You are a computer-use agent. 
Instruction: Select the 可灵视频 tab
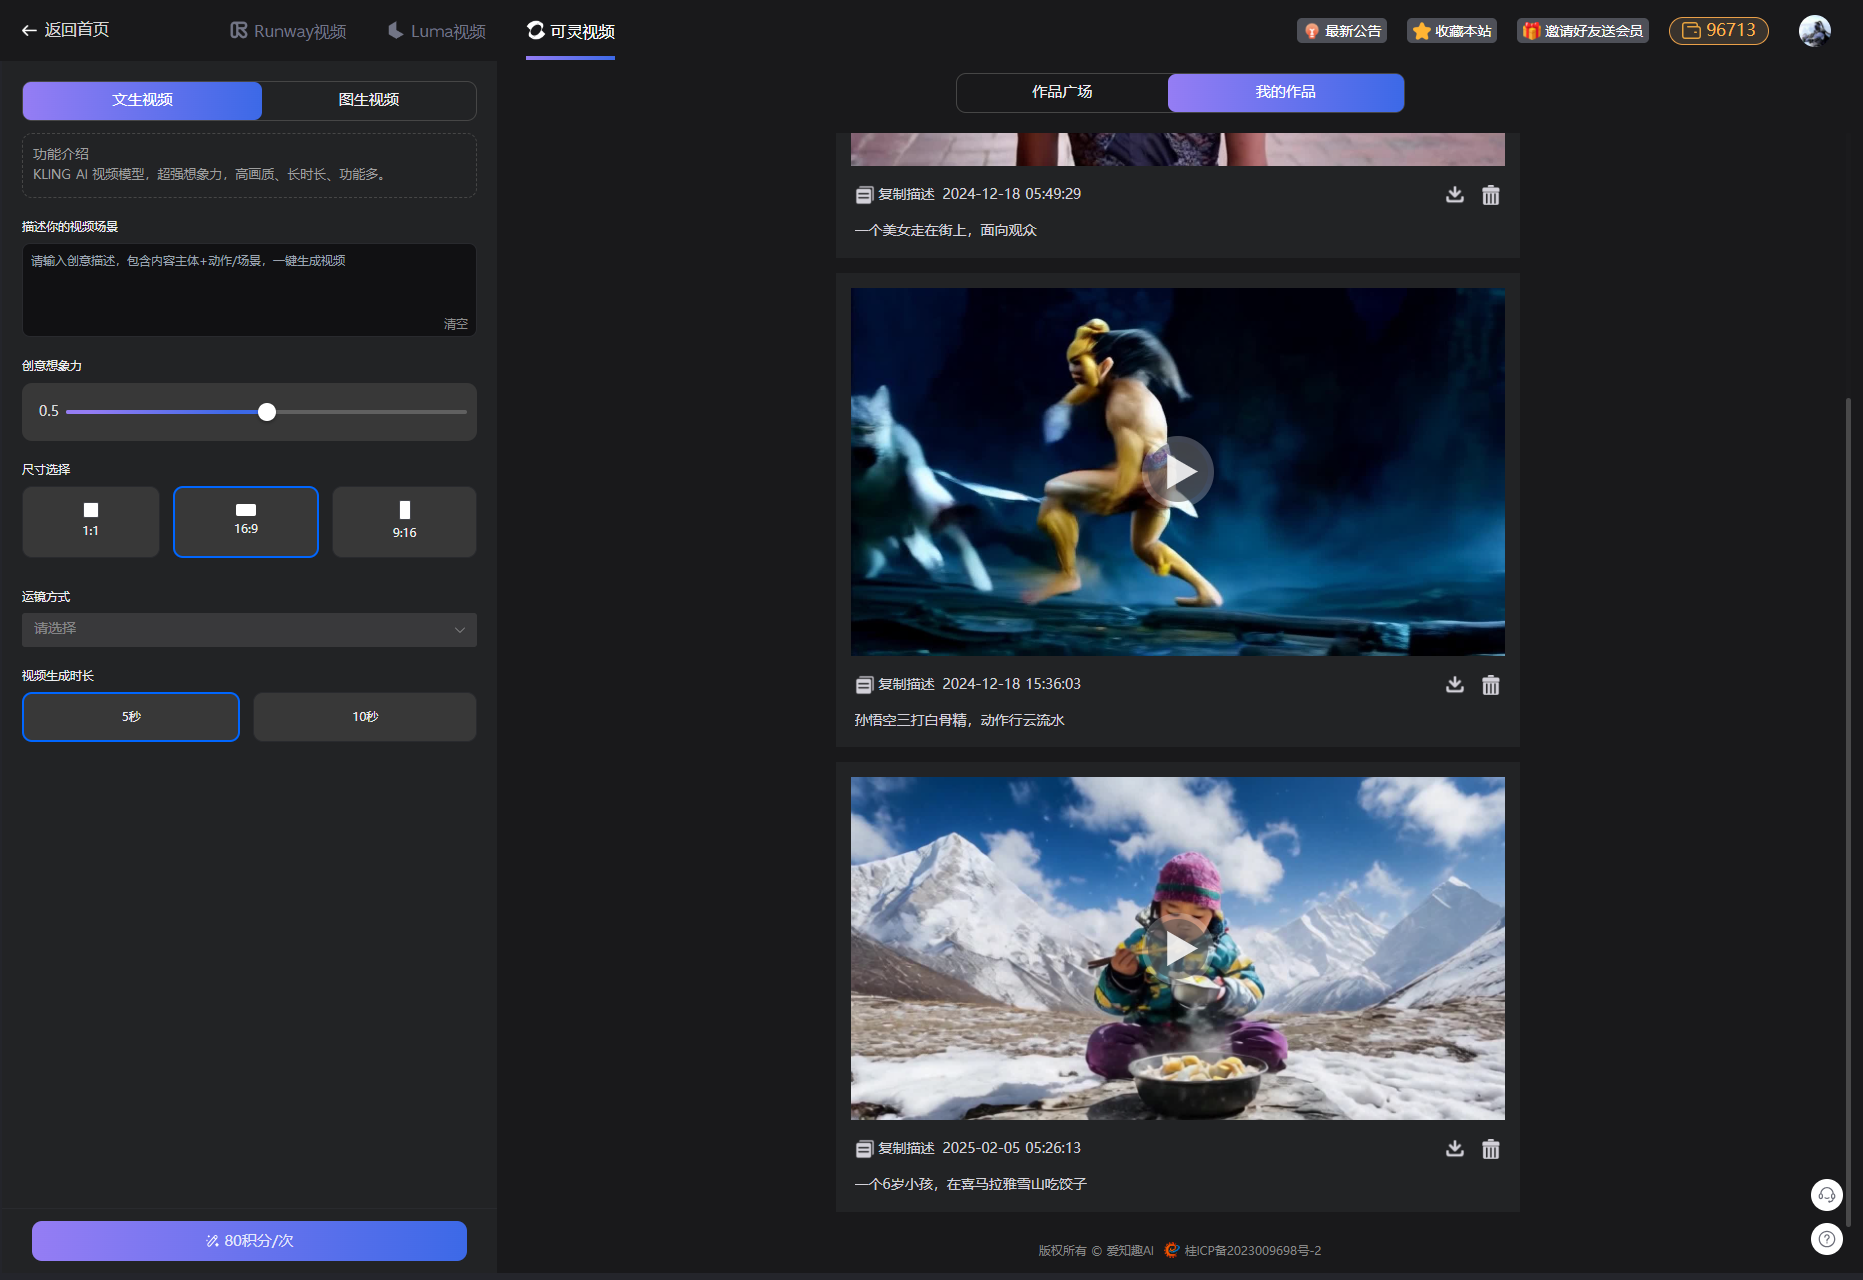[571, 31]
